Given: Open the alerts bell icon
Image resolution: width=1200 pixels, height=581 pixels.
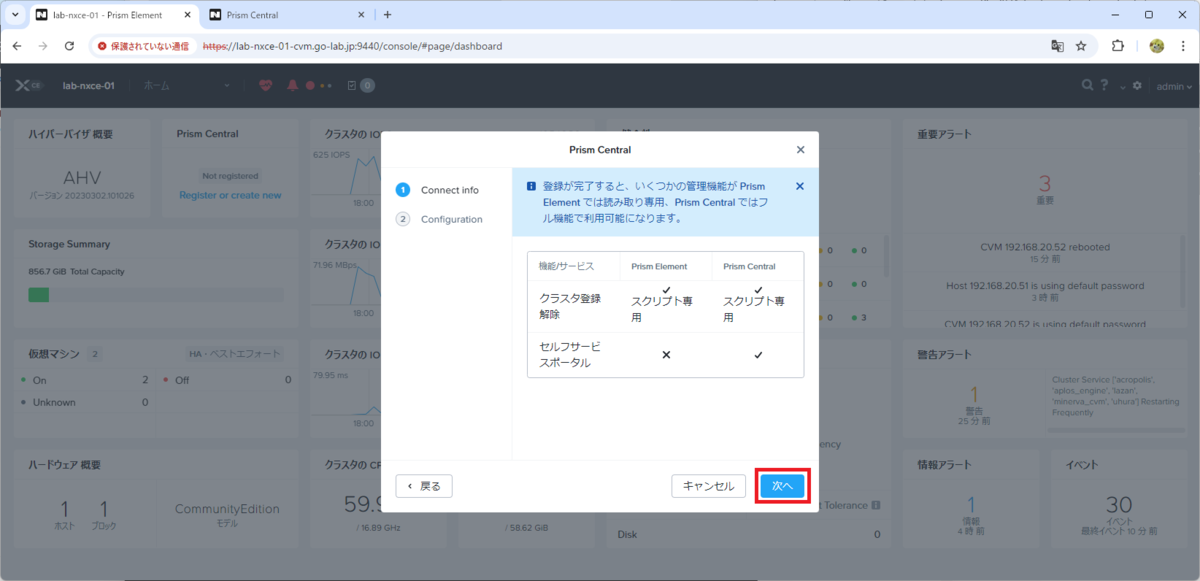Looking at the screenshot, I should (292, 86).
